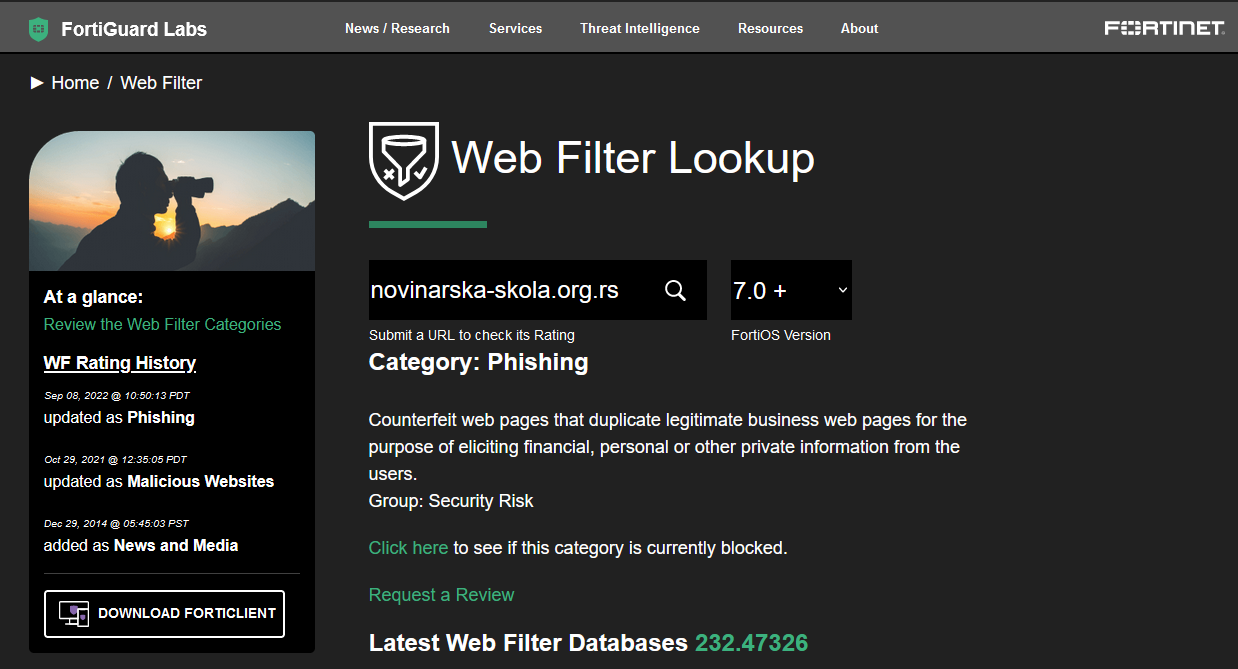The image size is (1238, 669).
Task: Open the Resources menu
Action: [771, 28]
